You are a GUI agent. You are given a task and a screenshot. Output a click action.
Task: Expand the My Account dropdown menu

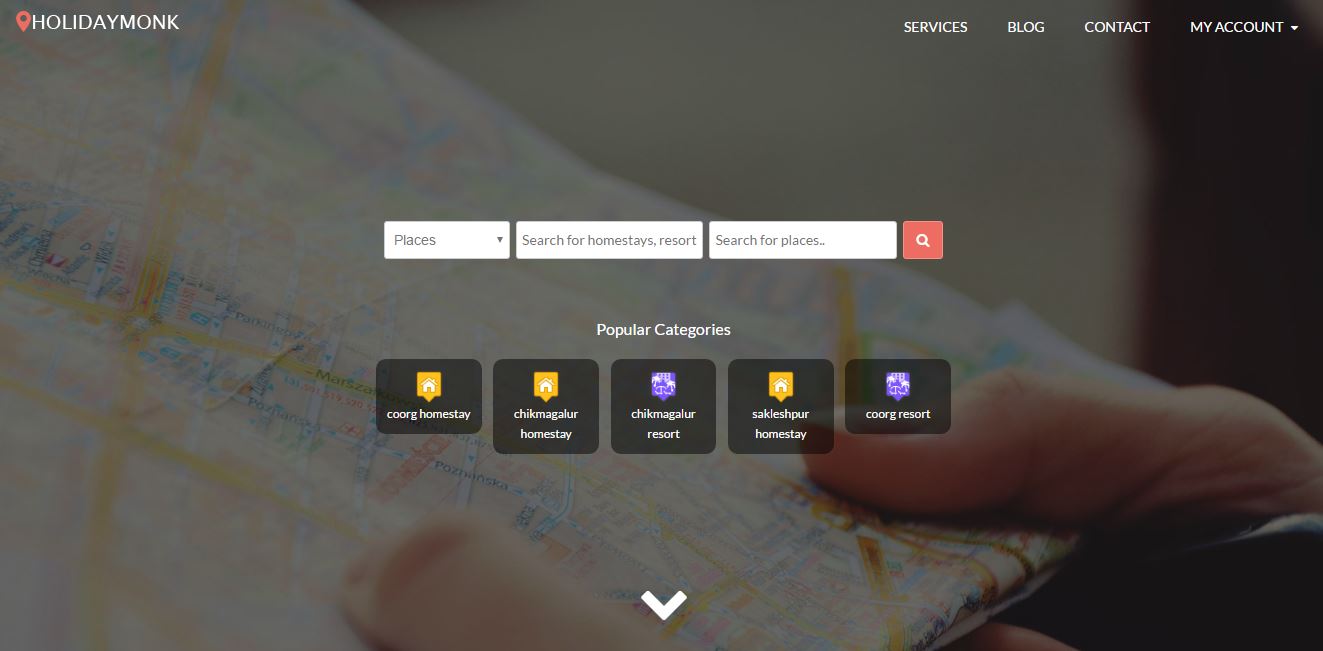(x=1244, y=27)
